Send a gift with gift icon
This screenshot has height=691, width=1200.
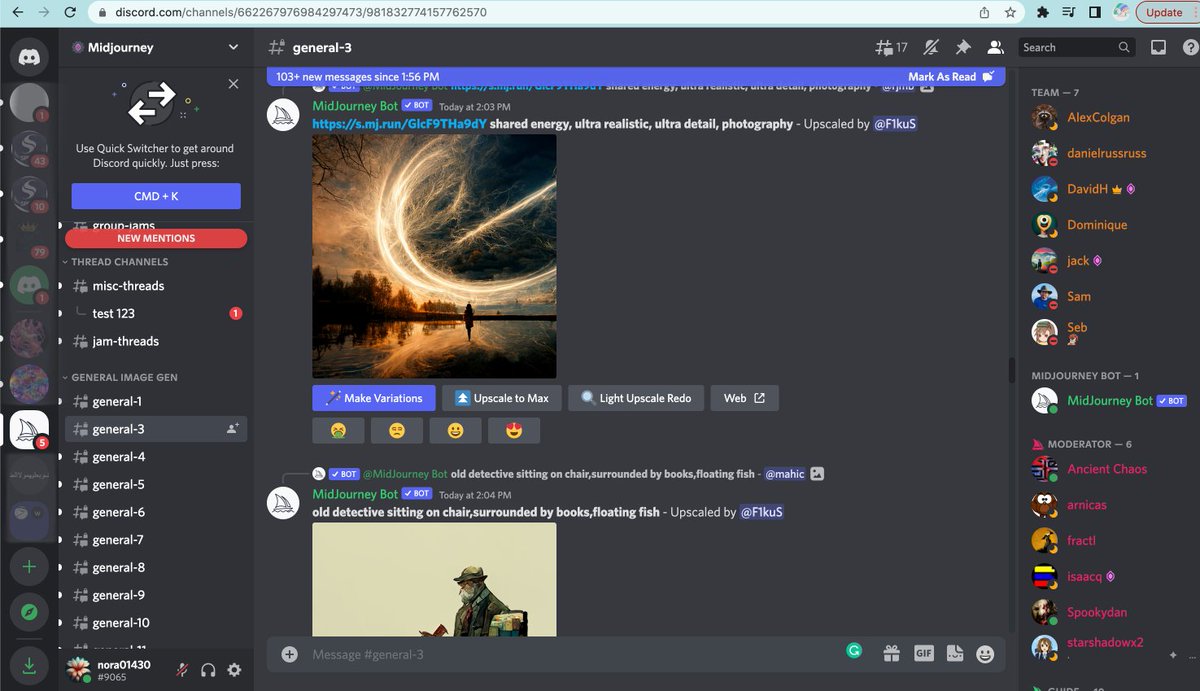pyautogui.click(x=891, y=654)
